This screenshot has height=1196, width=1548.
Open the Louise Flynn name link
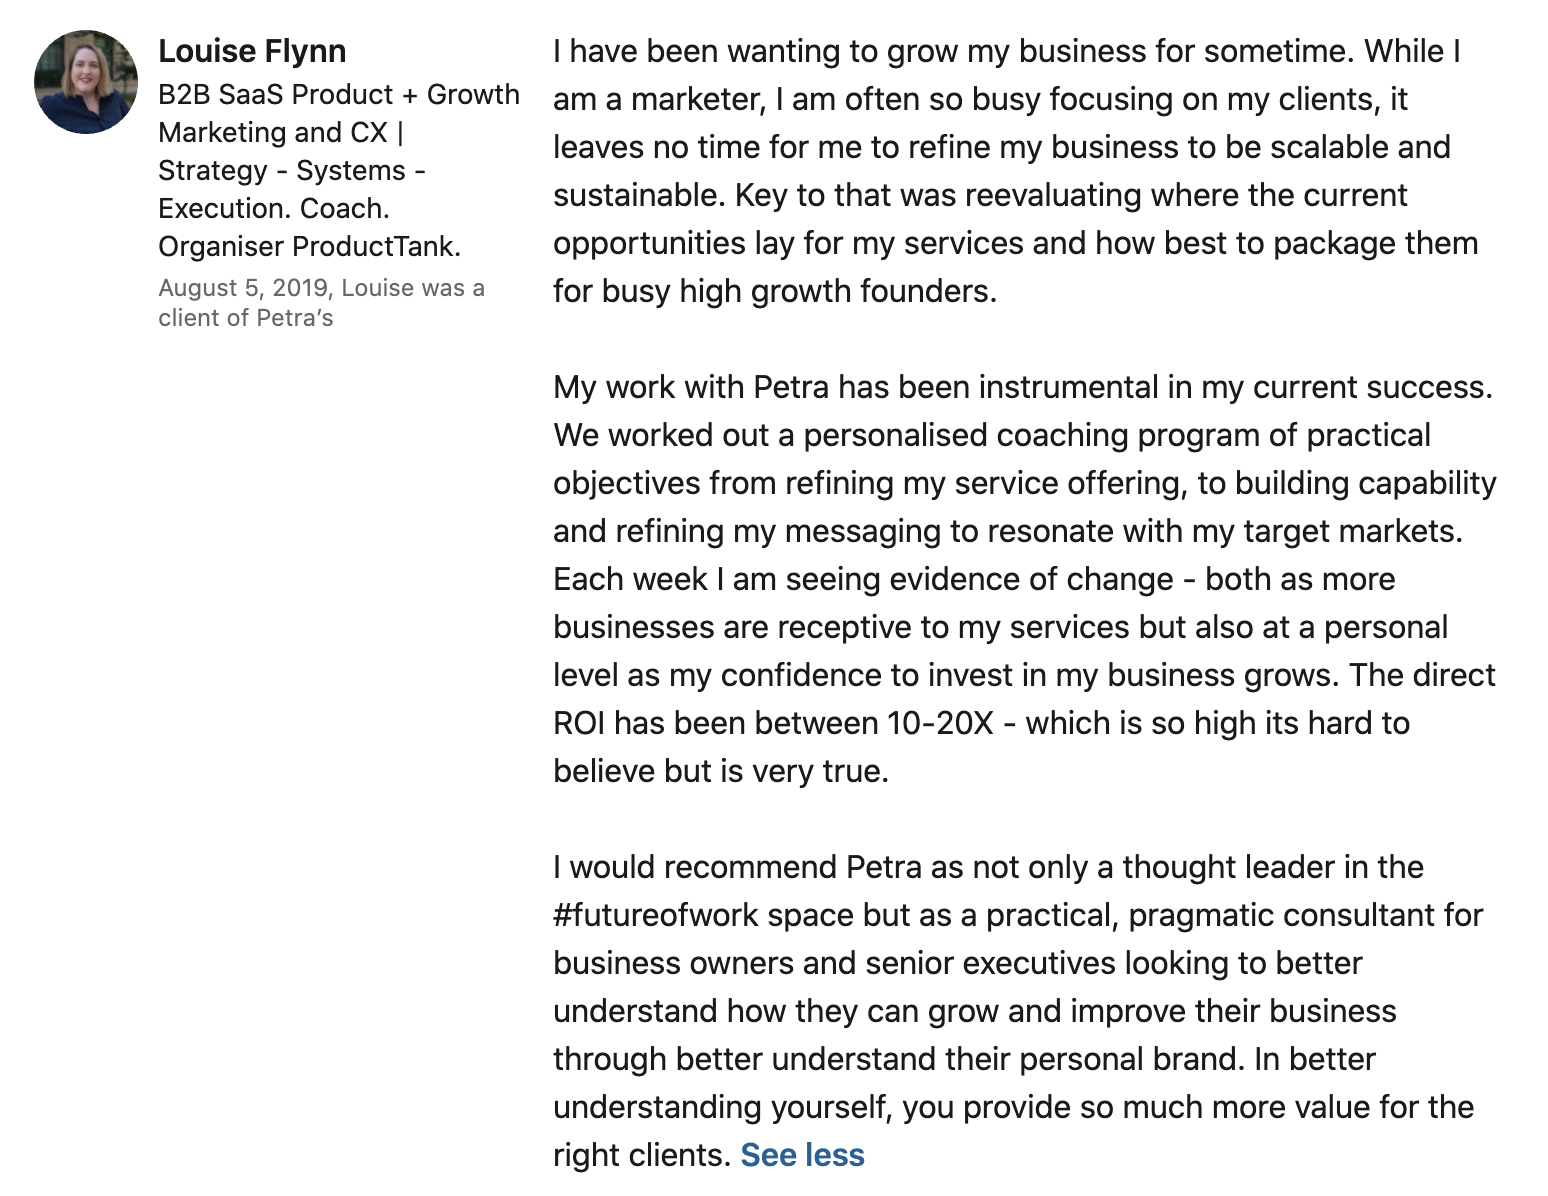(x=252, y=51)
